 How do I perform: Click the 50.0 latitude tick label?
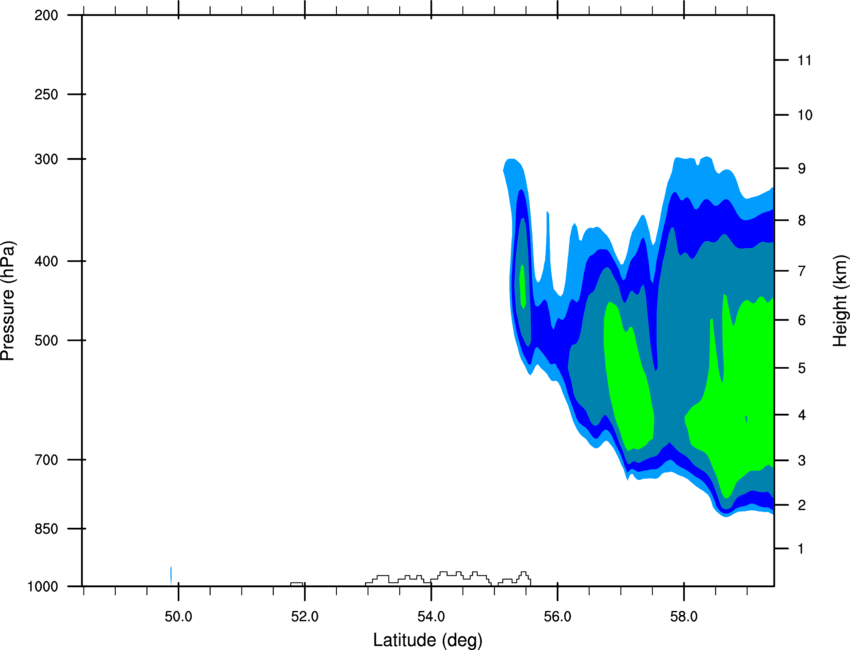pos(178,617)
